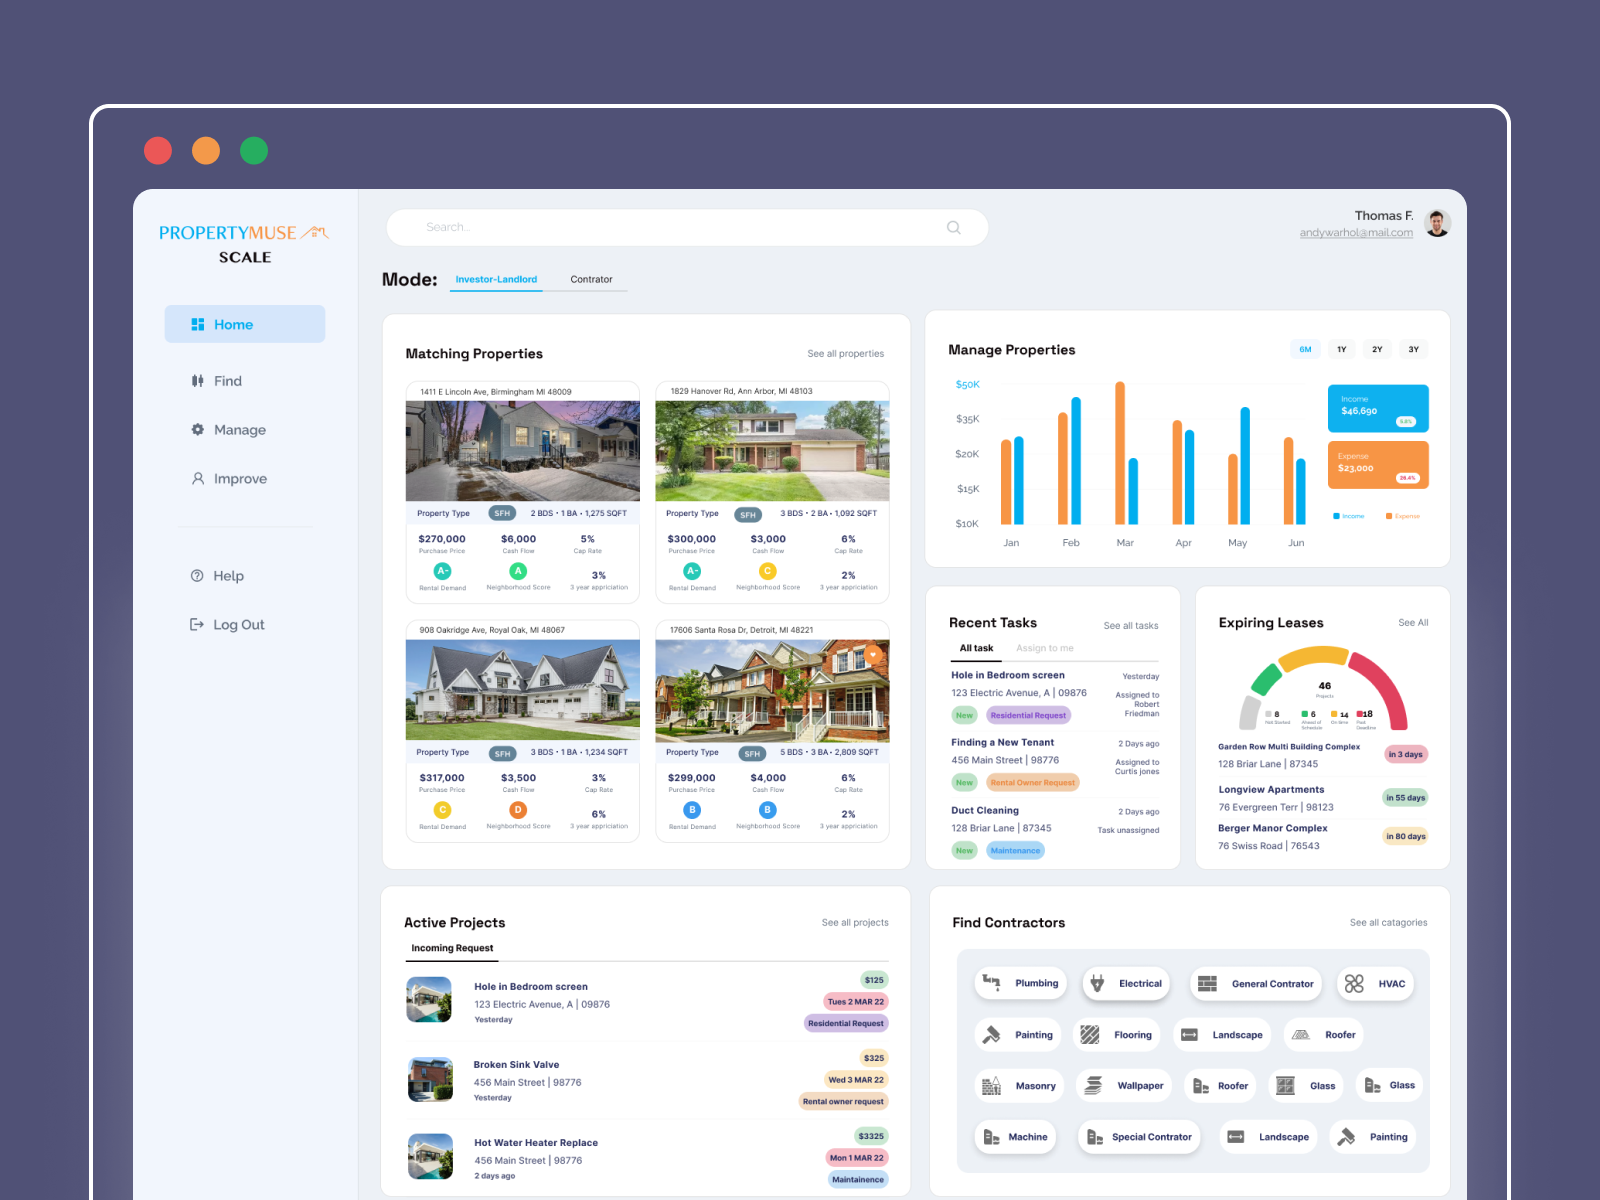
Task: Click the Mon 1 MAR 22 date badge
Action: [x=857, y=1158]
